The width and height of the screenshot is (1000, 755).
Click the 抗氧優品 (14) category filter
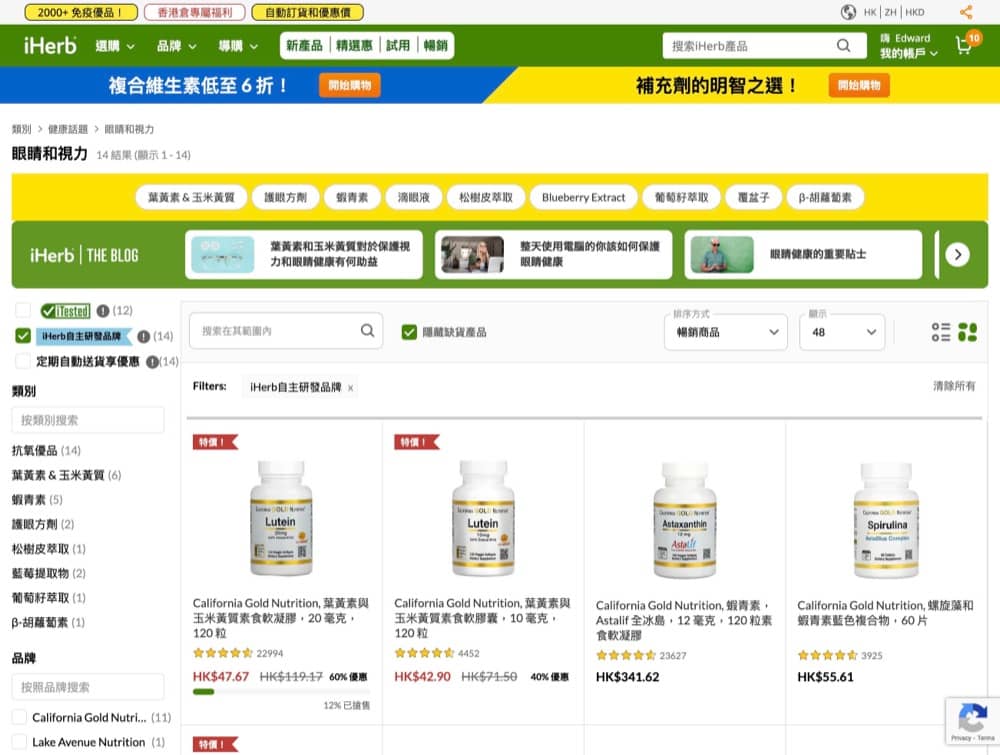tap(46, 450)
